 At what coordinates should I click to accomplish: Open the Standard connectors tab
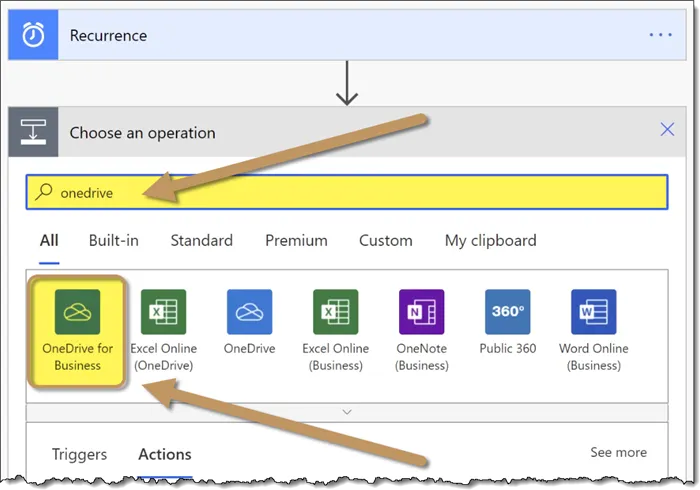[201, 241]
